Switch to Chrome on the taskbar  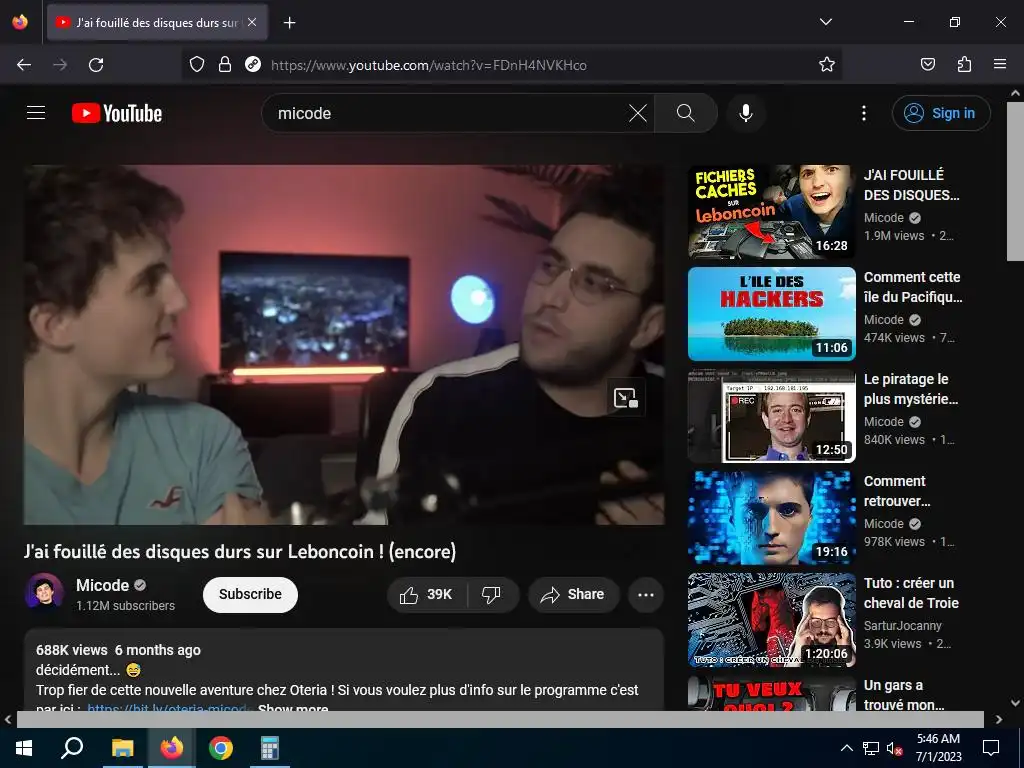(x=221, y=748)
